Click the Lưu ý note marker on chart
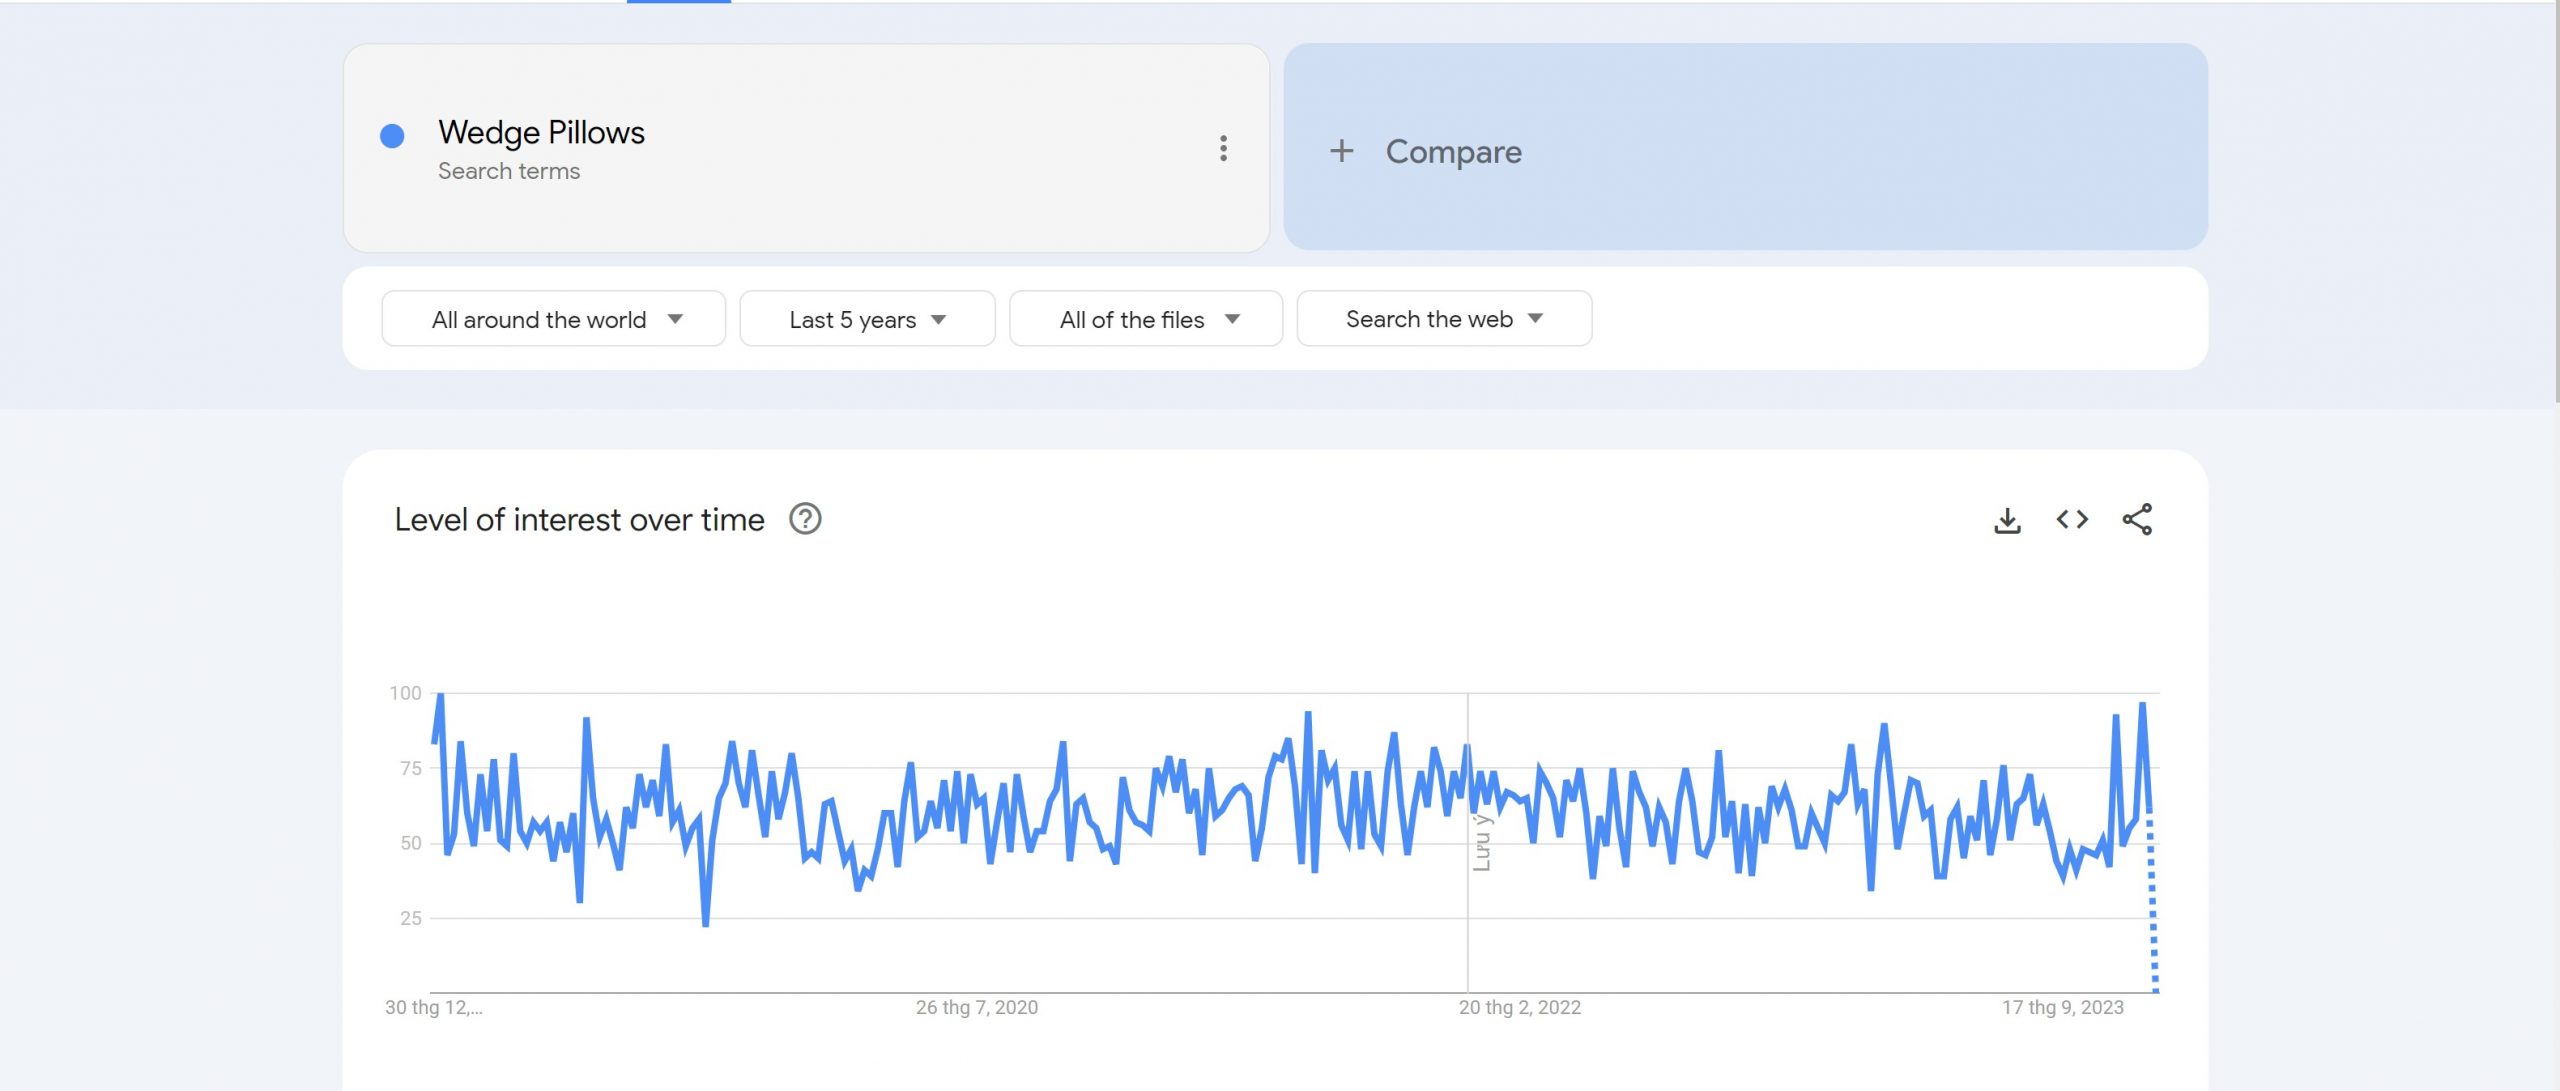Viewport: 2560px width, 1091px height. coord(1481,842)
